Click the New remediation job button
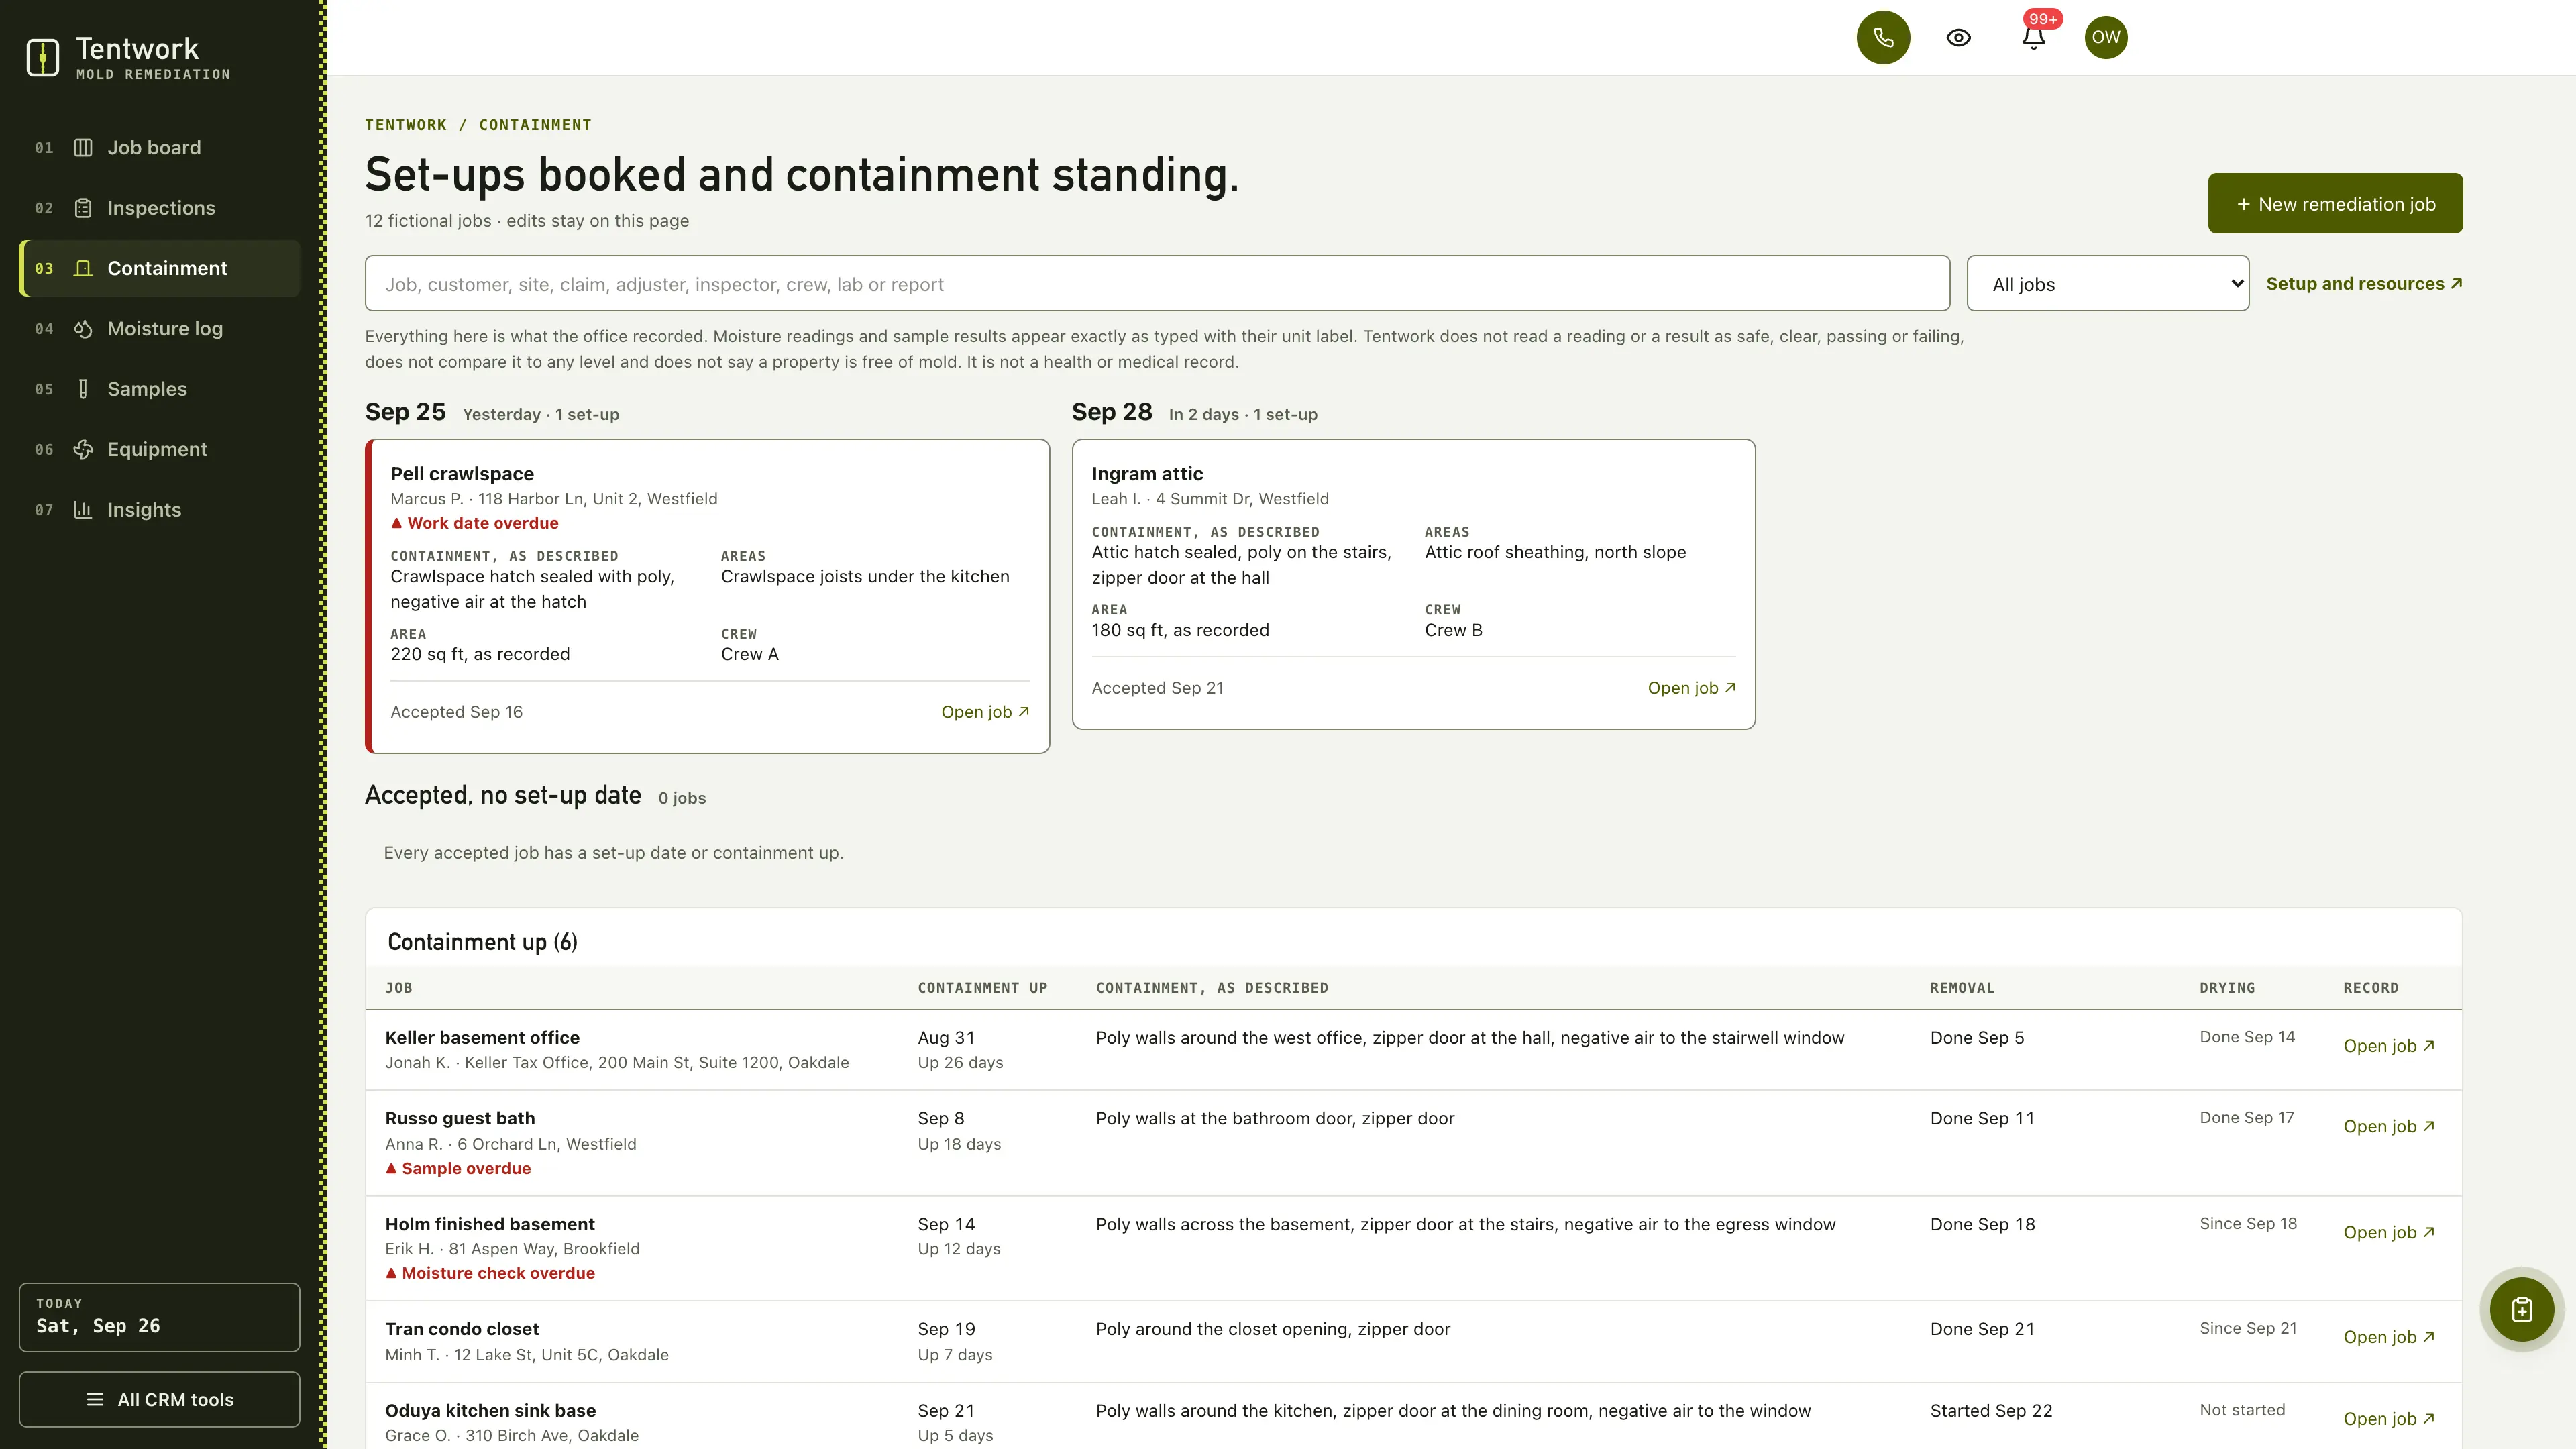2576x1449 pixels. [2335, 204]
